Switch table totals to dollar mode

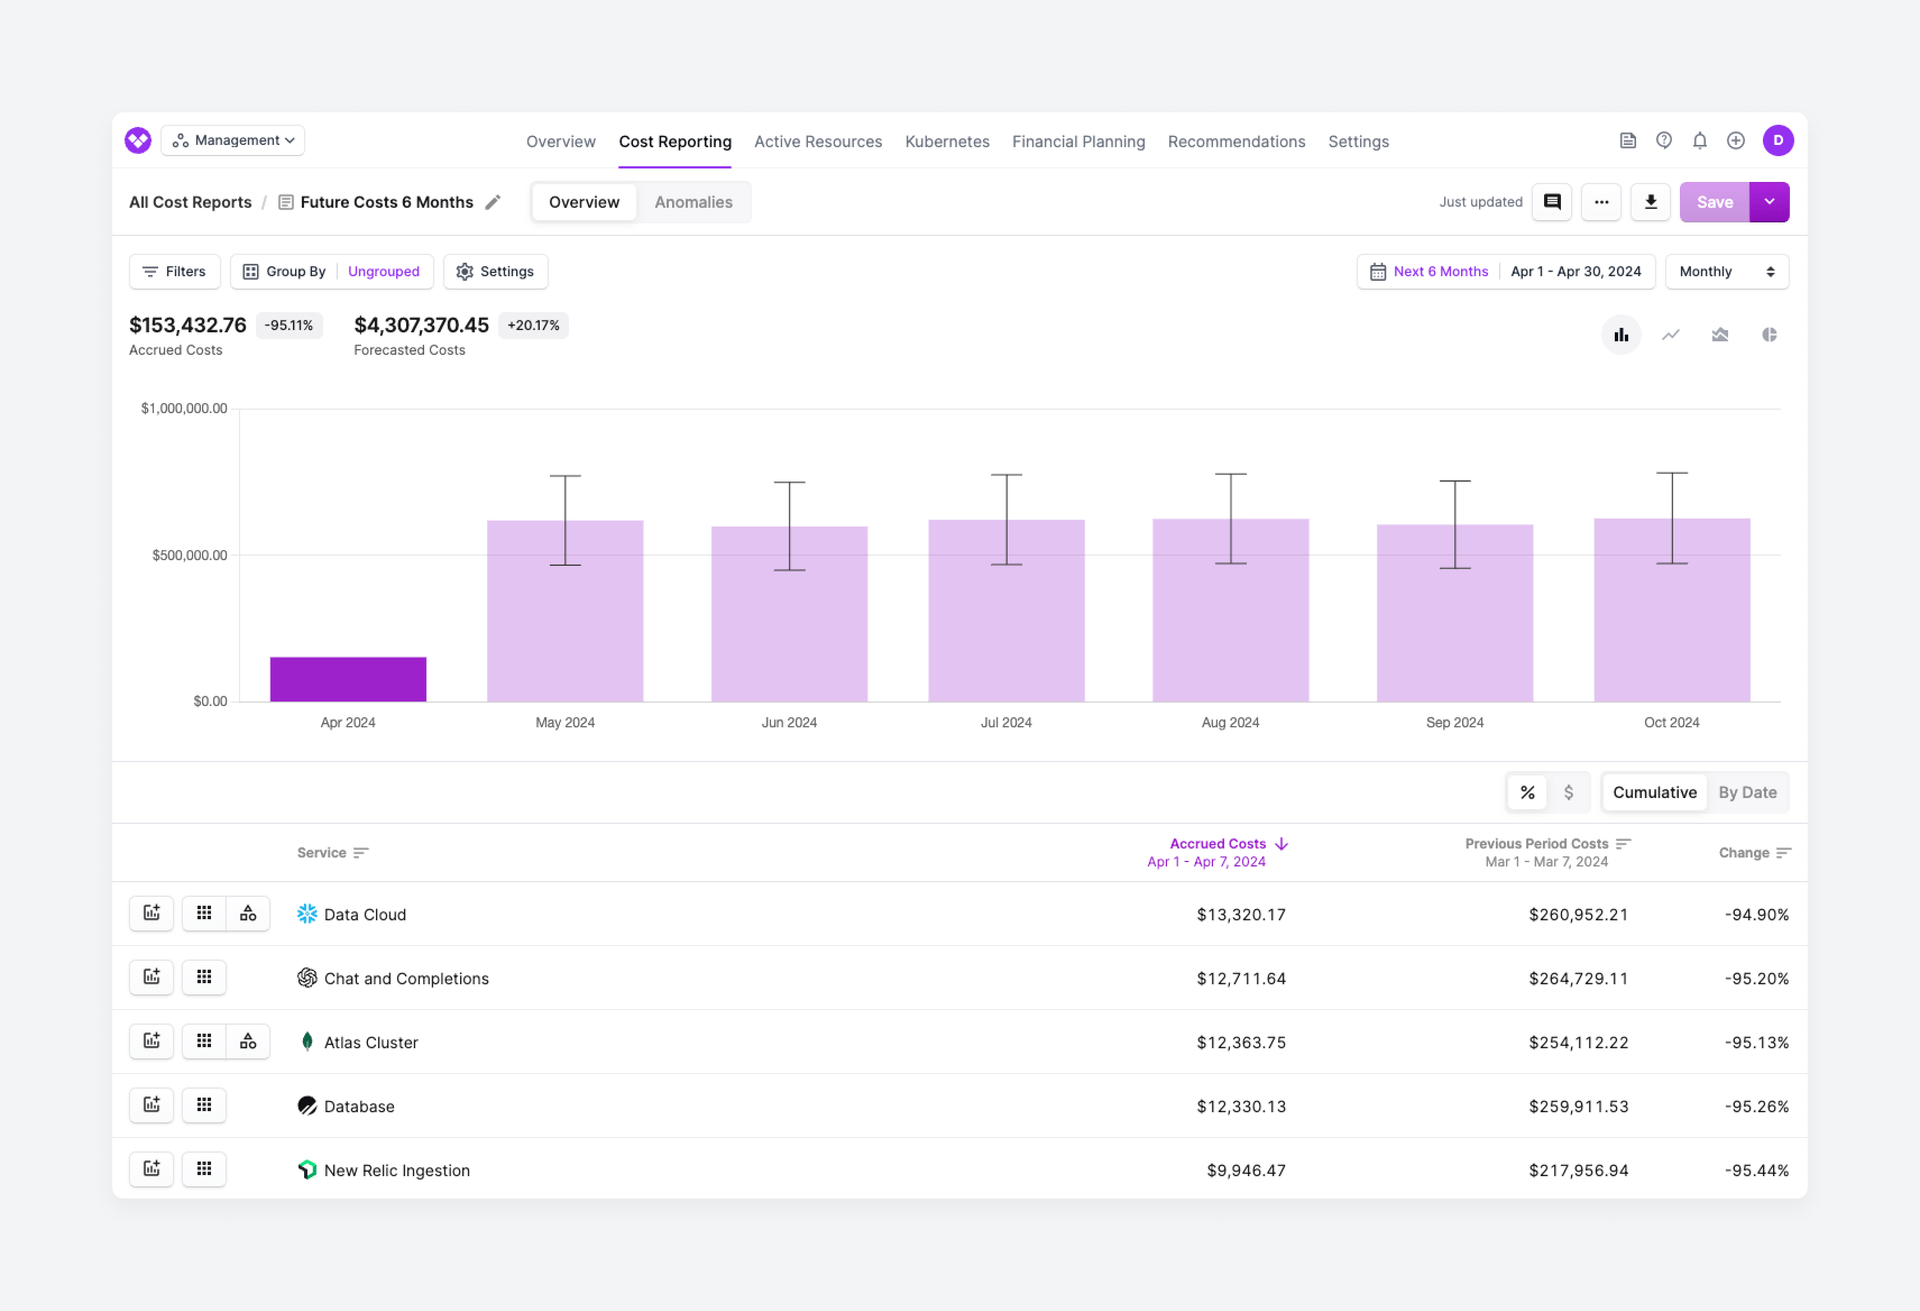1570,792
